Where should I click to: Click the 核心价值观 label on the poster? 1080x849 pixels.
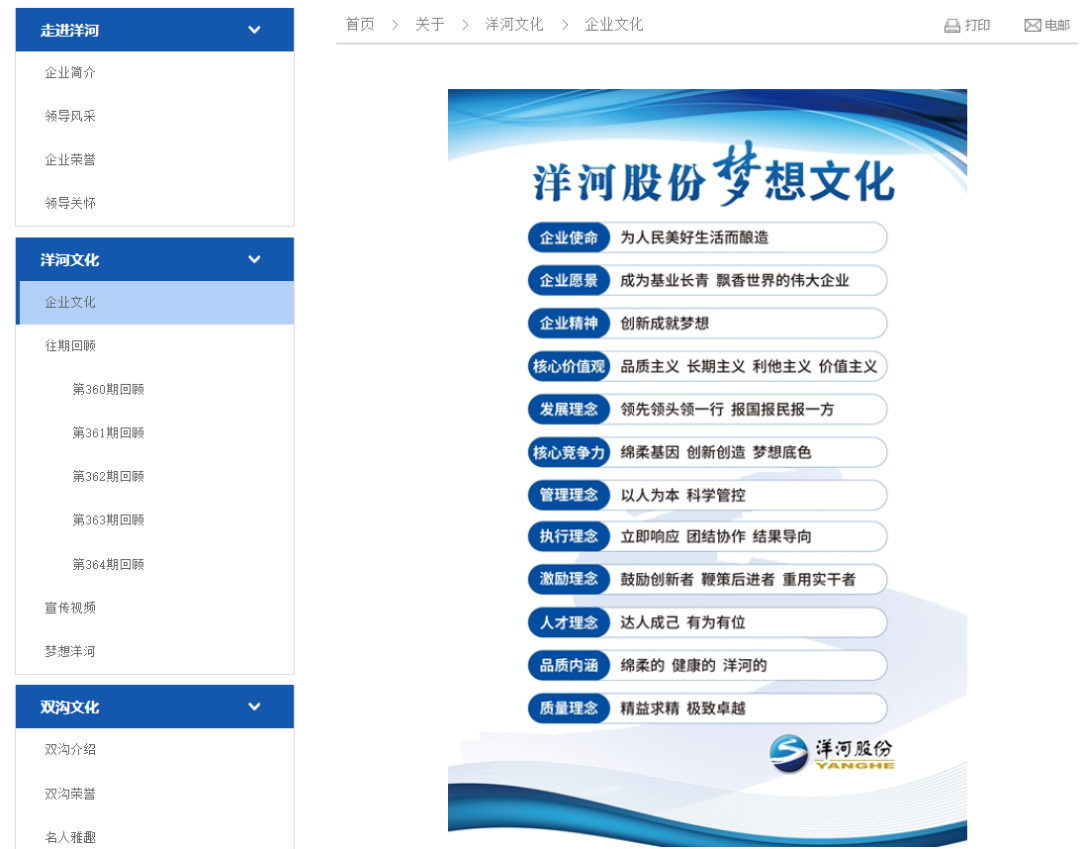coord(569,366)
